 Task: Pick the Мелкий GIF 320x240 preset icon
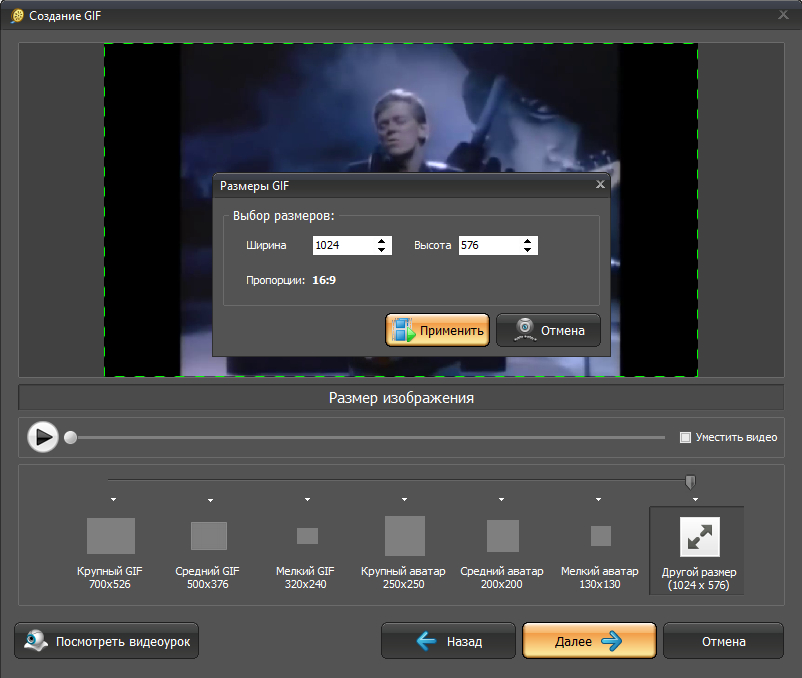[x=307, y=536]
